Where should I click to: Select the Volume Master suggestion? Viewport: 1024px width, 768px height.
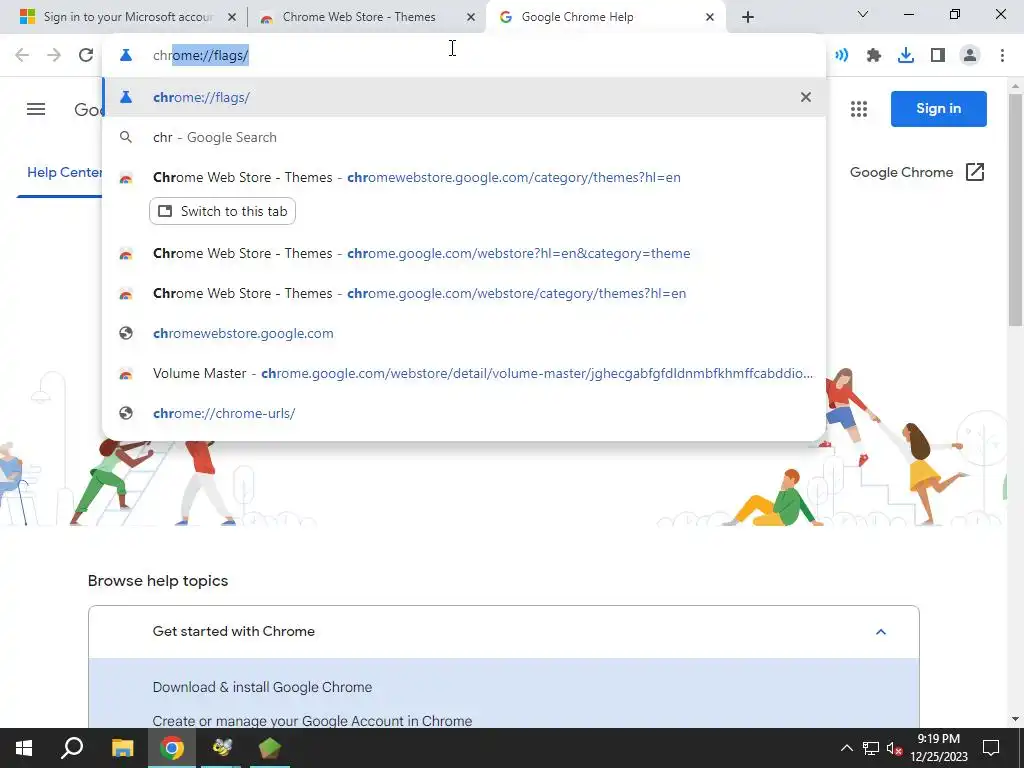[x=464, y=374]
